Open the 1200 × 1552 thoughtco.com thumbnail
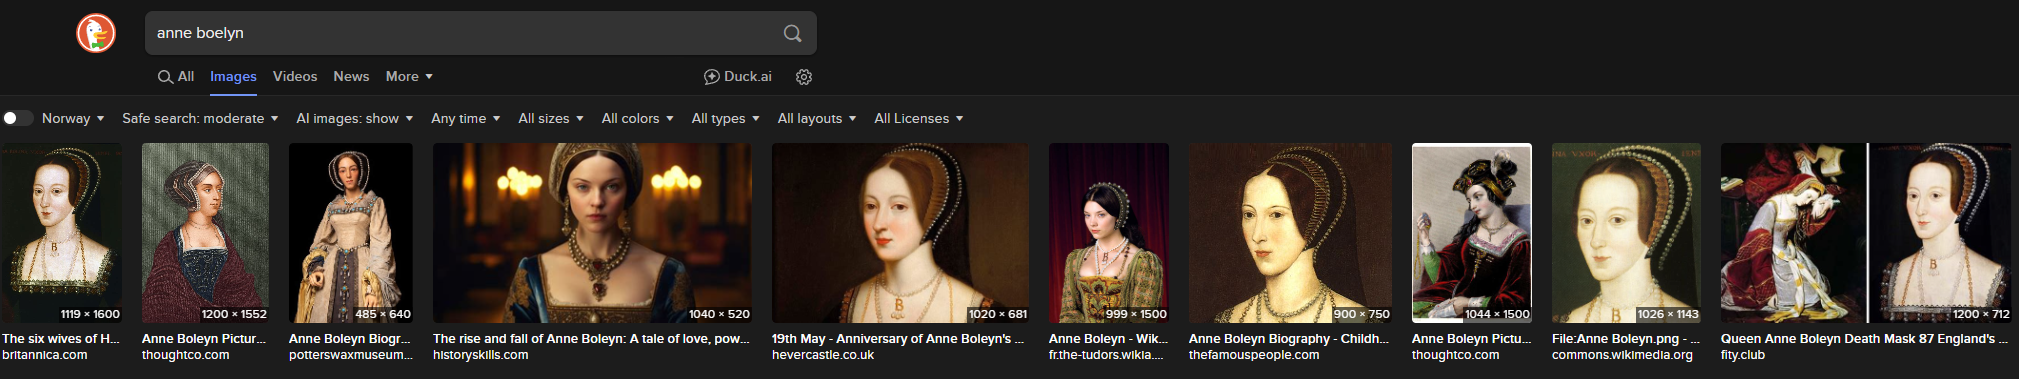 click(x=205, y=232)
